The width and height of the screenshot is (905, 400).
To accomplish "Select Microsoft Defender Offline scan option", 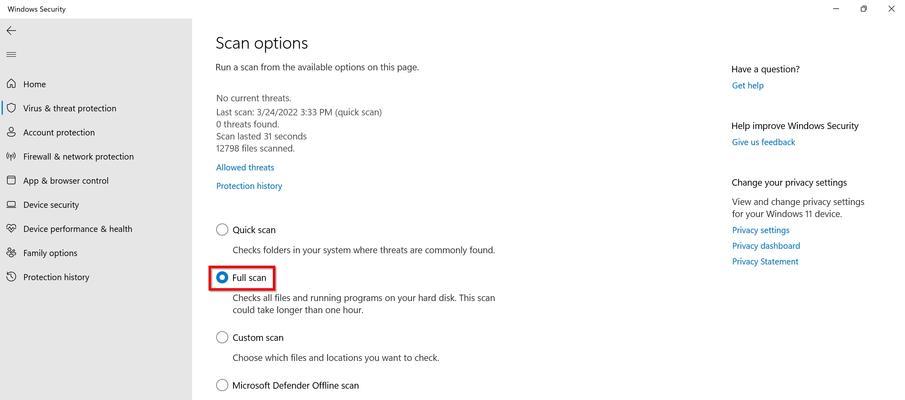I will pos(222,385).
